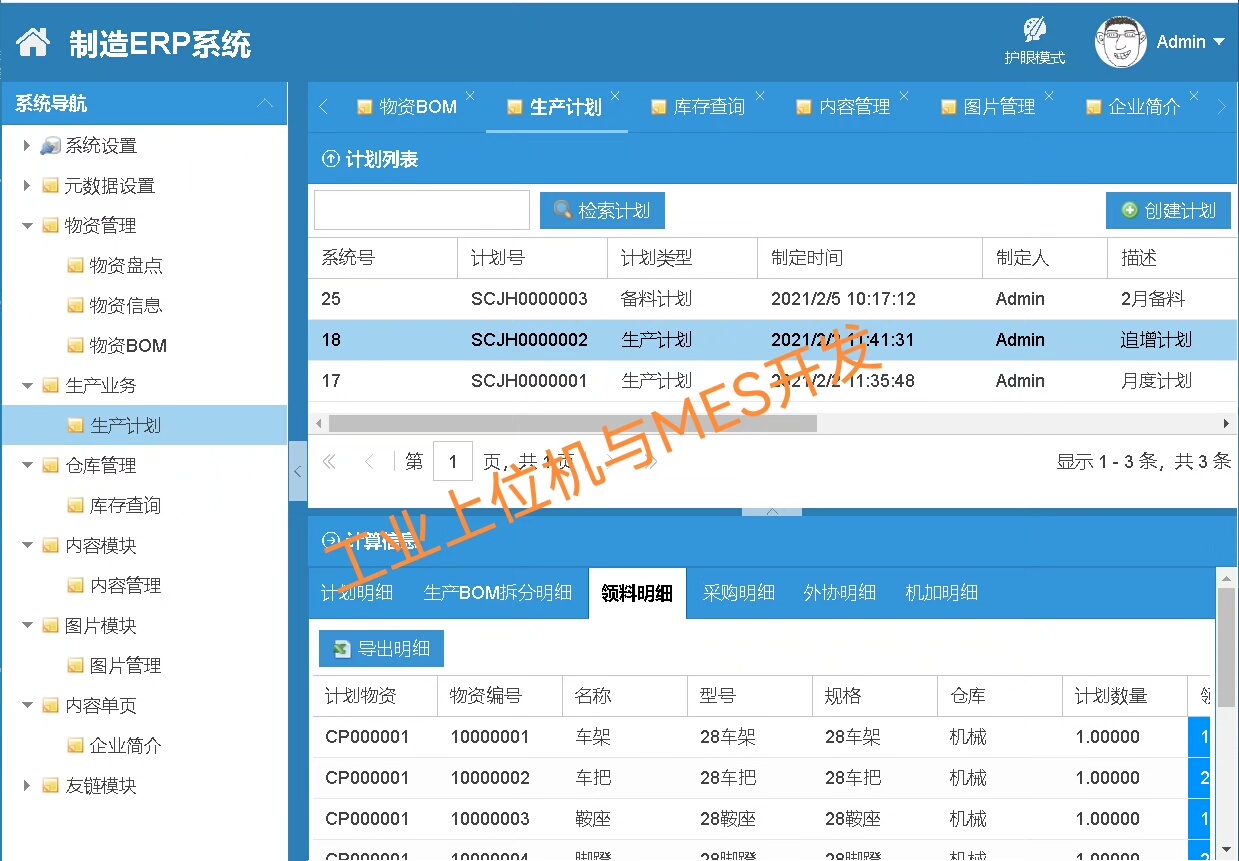Viewport: 1239px width, 861px height.
Task: Click the home icon in the header
Action: [33, 42]
